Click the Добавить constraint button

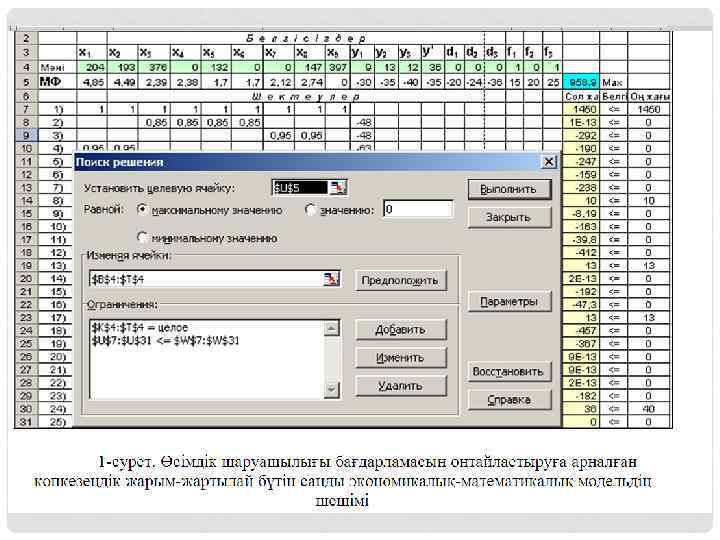pos(400,330)
